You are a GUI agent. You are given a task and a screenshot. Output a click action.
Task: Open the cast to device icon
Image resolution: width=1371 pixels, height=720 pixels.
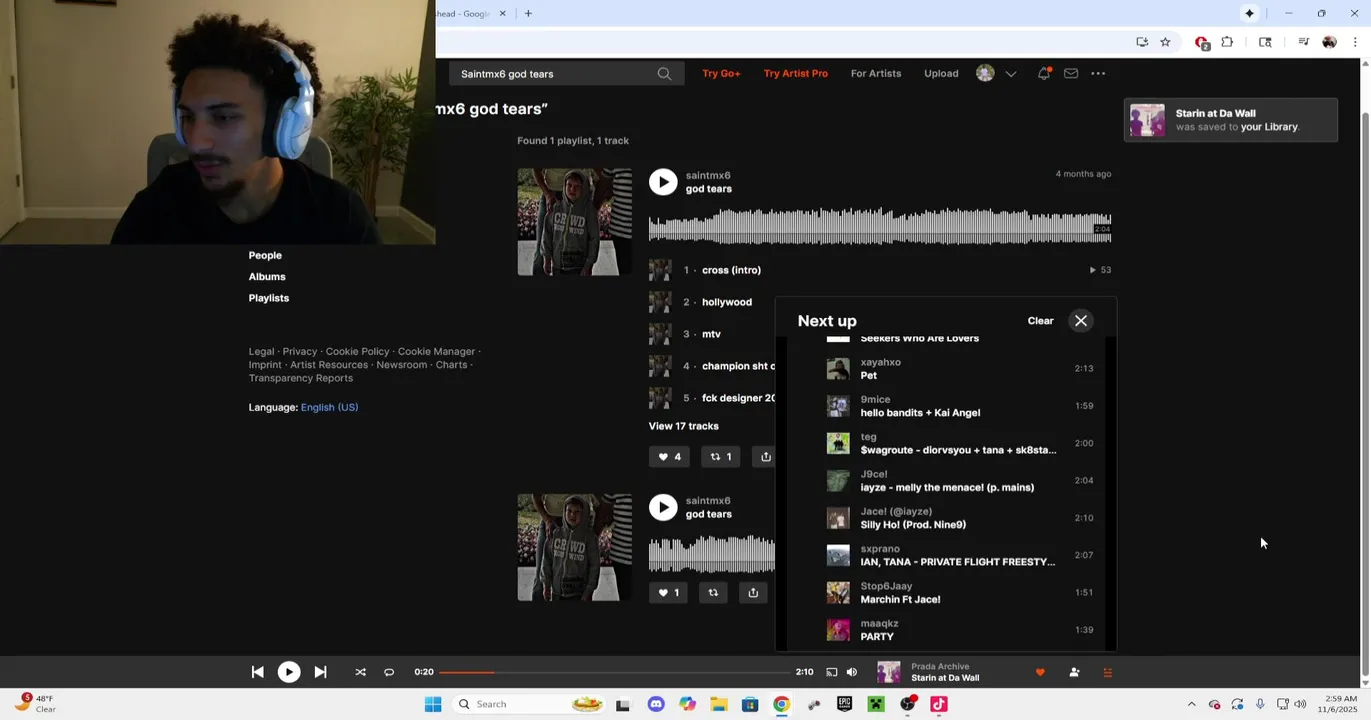pyautogui.click(x=831, y=672)
